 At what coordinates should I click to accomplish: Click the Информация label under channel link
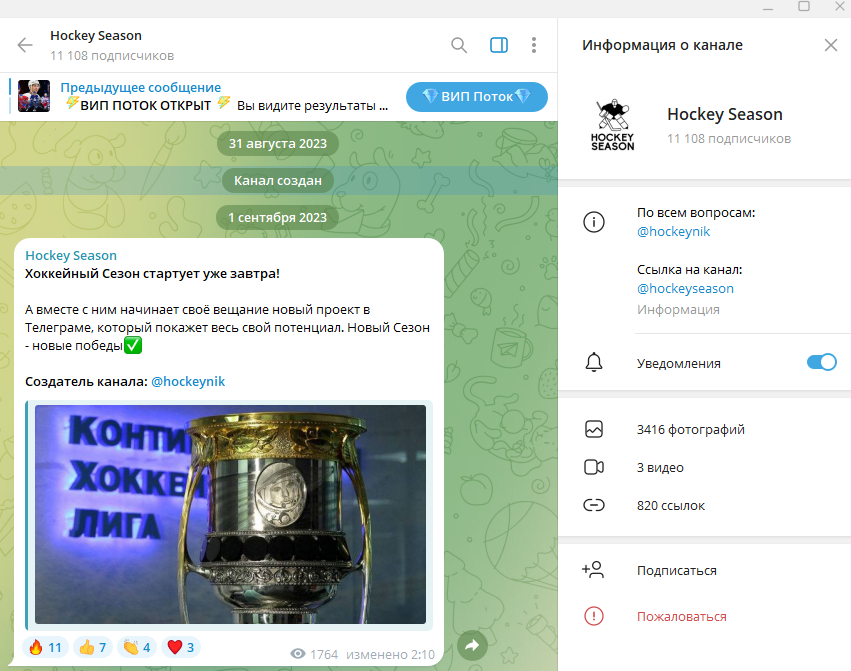[x=678, y=310]
